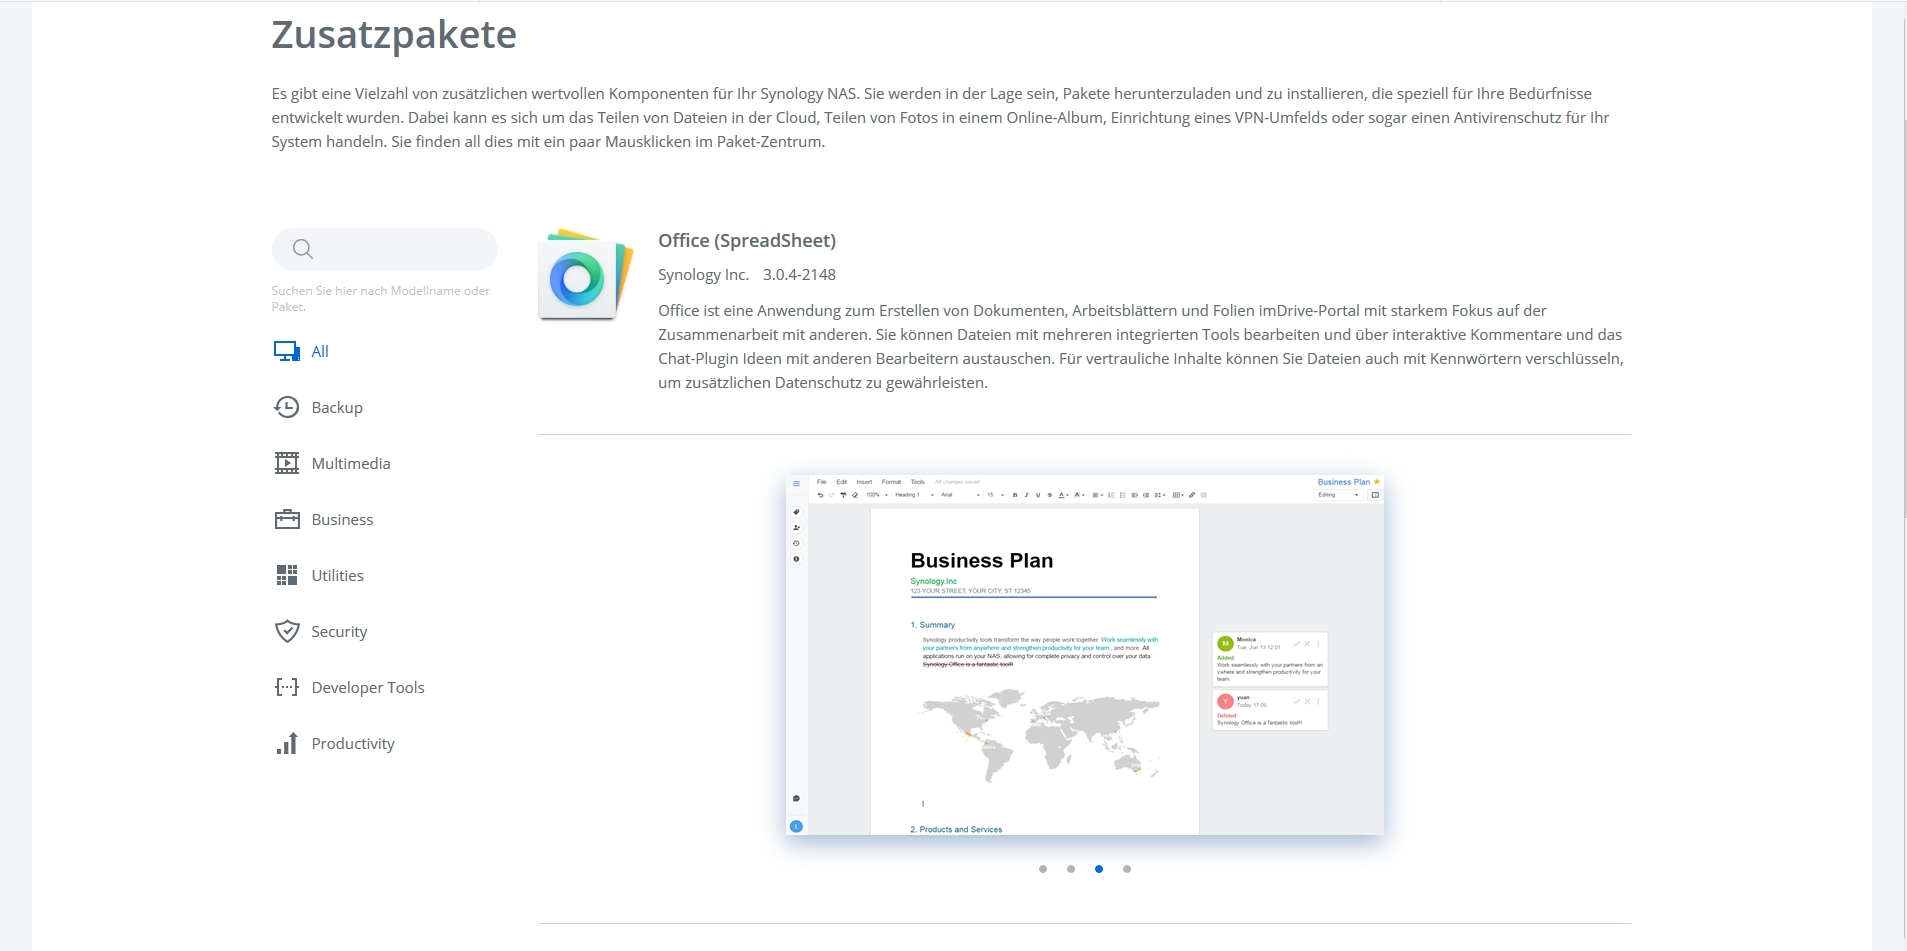Click the Backup clock icon
This screenshot has height=951, width=1907.
[x=287, y=407]
